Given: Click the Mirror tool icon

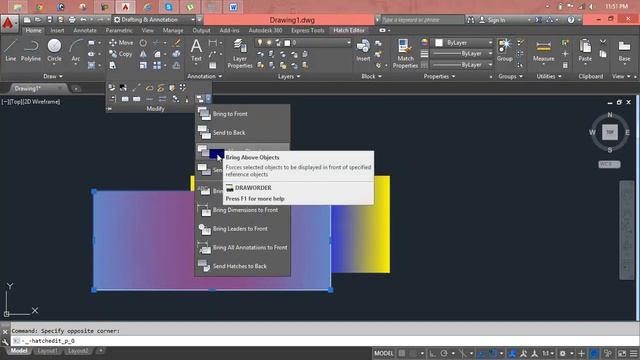Looking at the screenshot, I should 143,54.
